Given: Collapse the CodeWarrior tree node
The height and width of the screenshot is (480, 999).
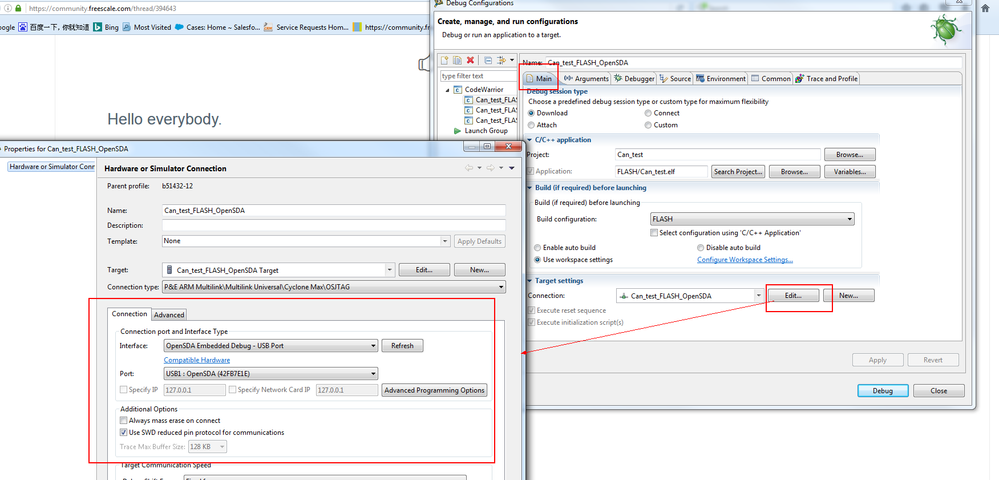Looking at the screenshot, I should pos(448,90).
